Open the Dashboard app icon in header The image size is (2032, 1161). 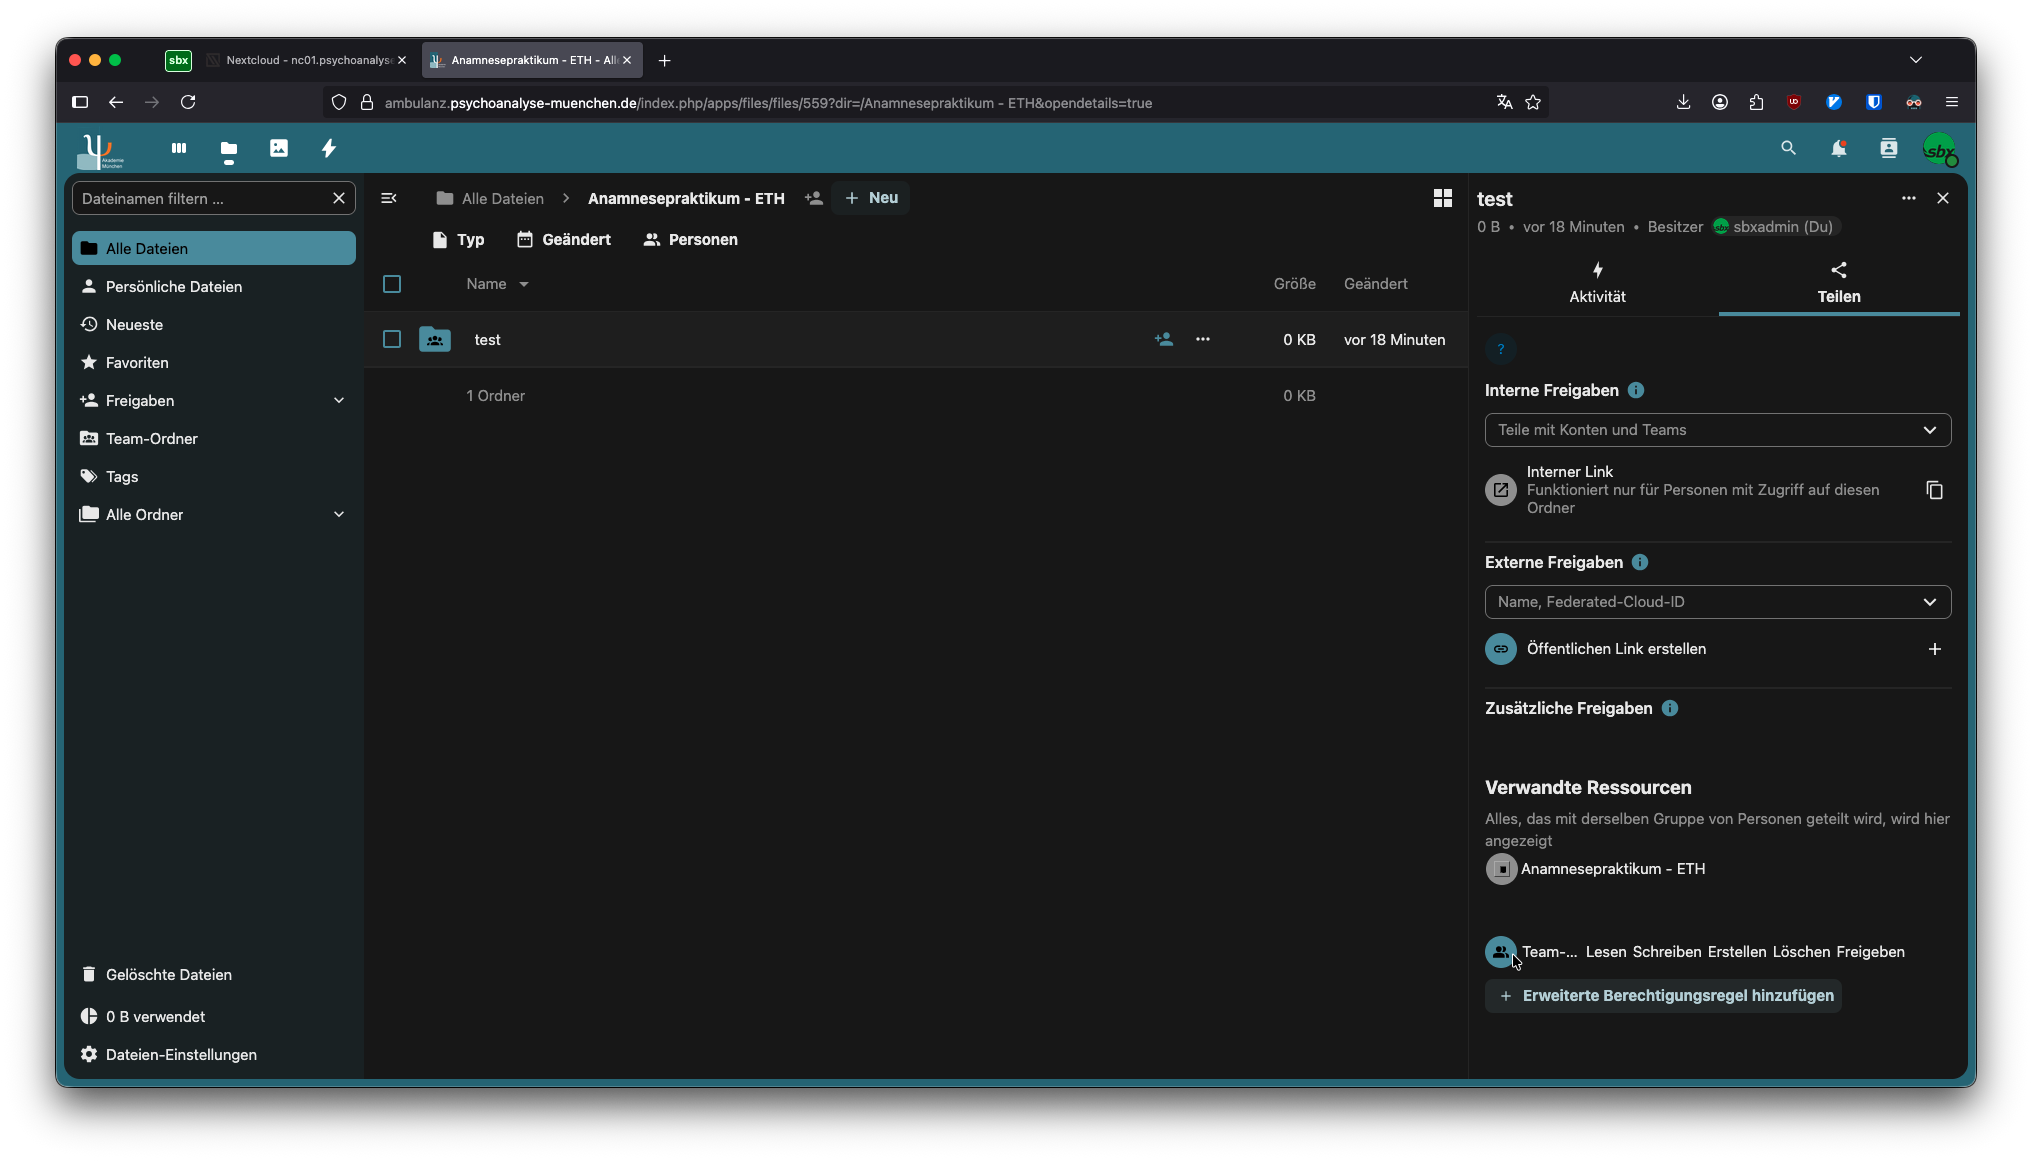pyautogui.click(x=179, y=148)
